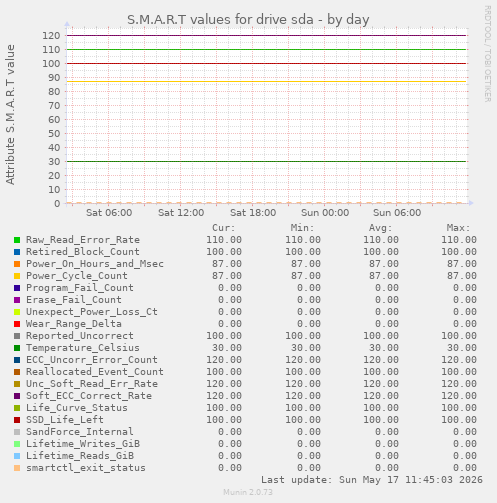Click the 'Min:' column header

[302, 228]
